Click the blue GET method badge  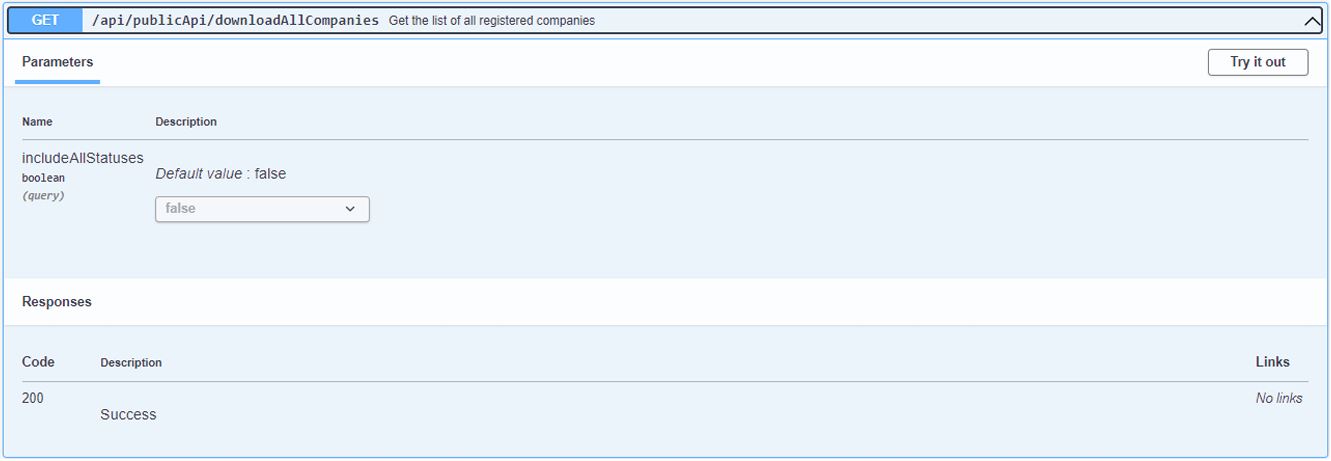click(x=46, y=20)
